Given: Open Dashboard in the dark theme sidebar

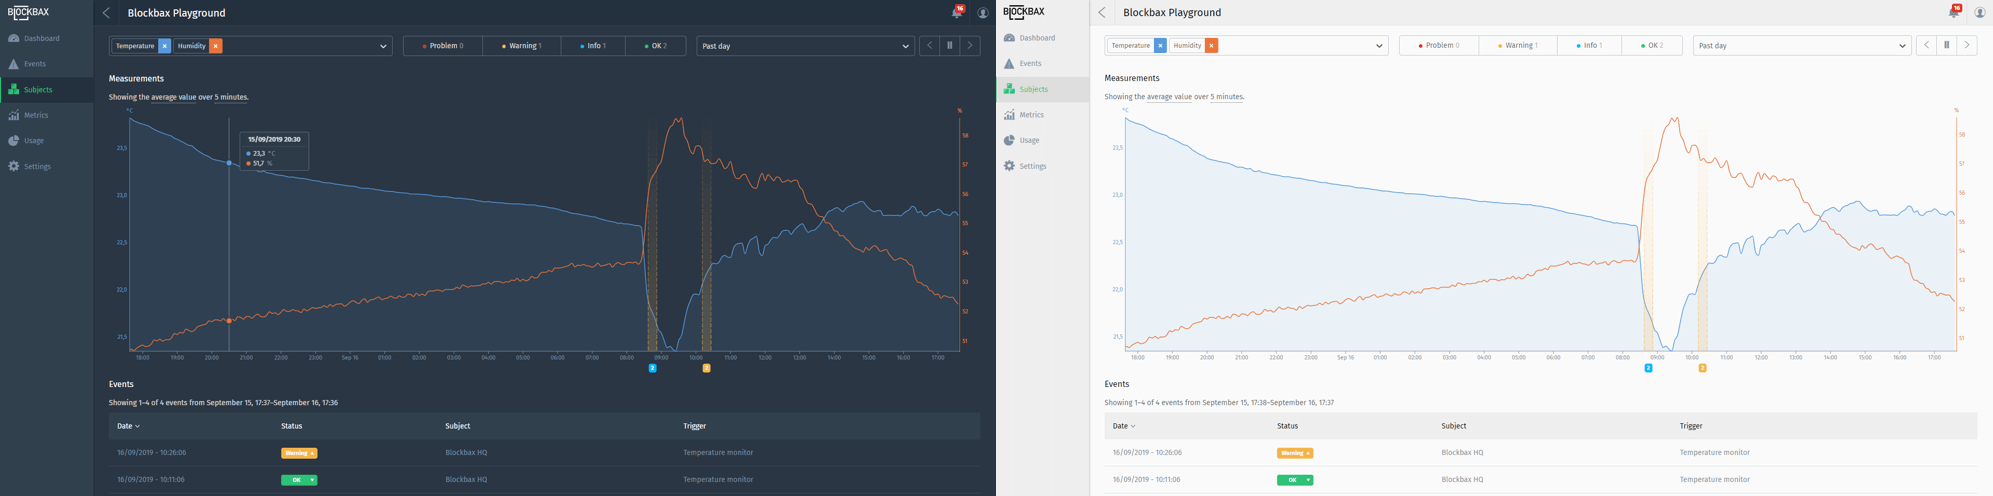Looking at the screenshot, I should (x=40, y=38).
